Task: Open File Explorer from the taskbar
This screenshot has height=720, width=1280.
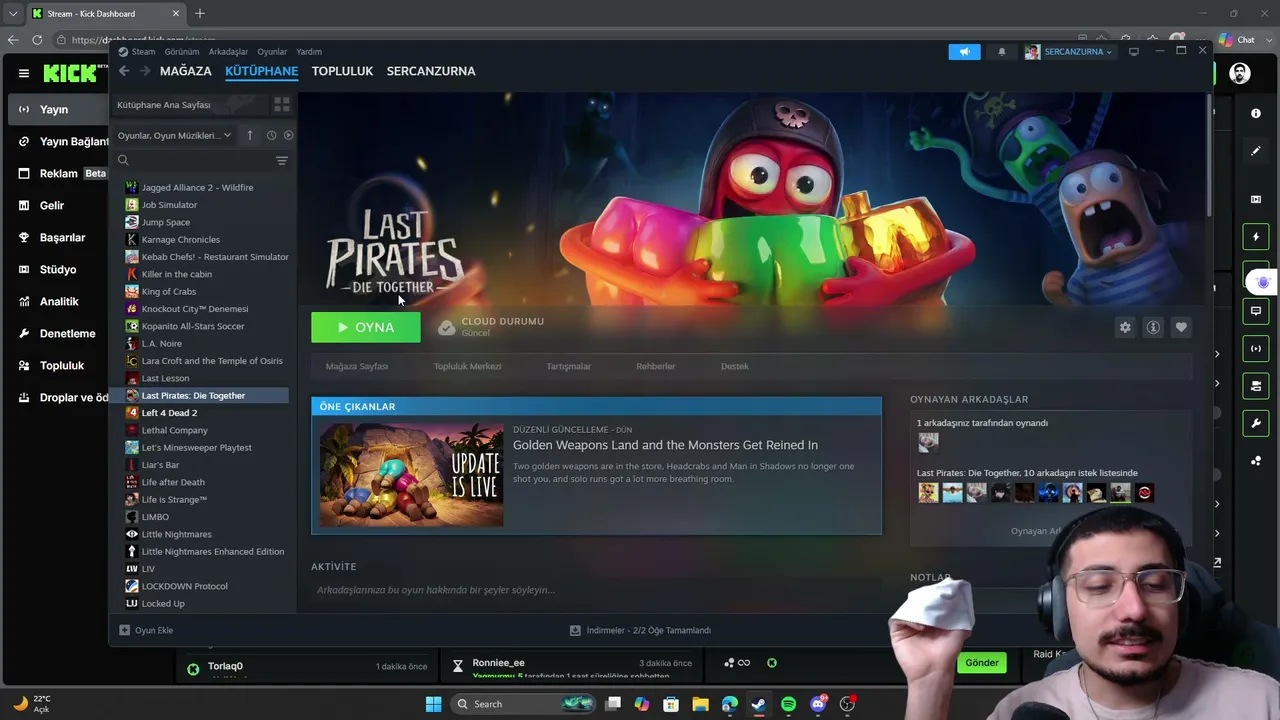Action: [x=700, y=704]
